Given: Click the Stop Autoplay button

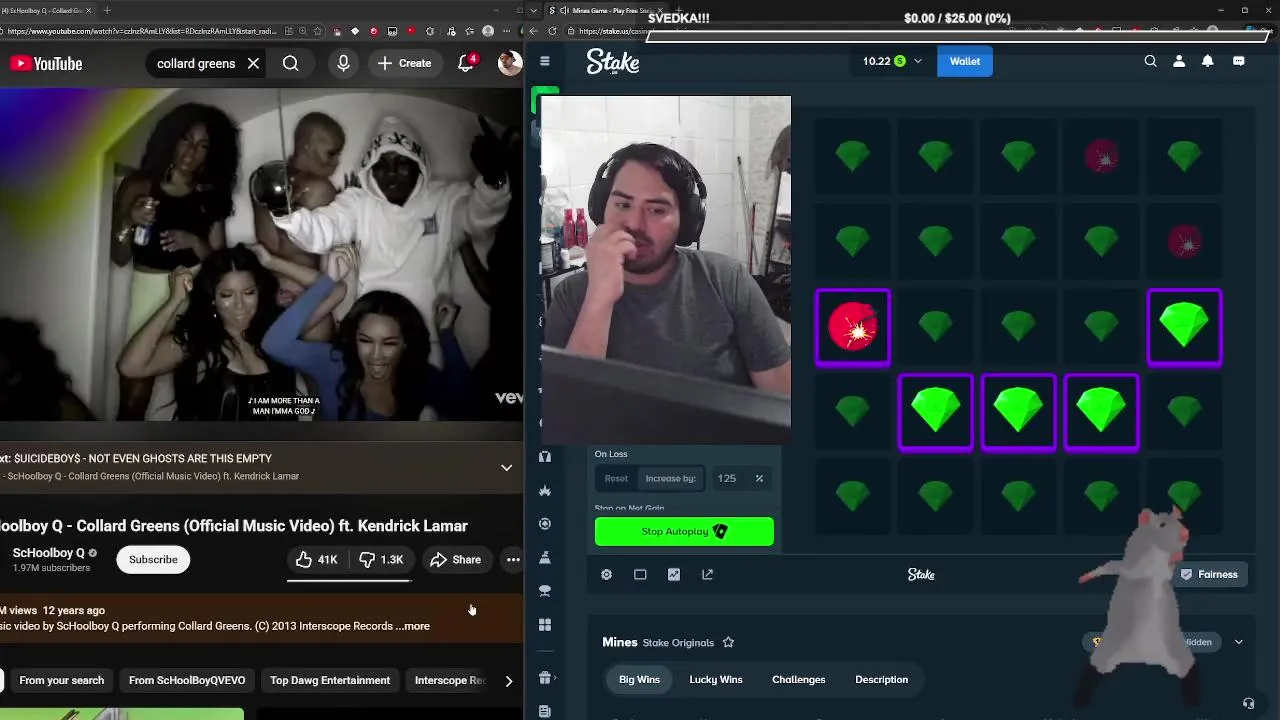Looking at the screenshot, I should point(684,531).
